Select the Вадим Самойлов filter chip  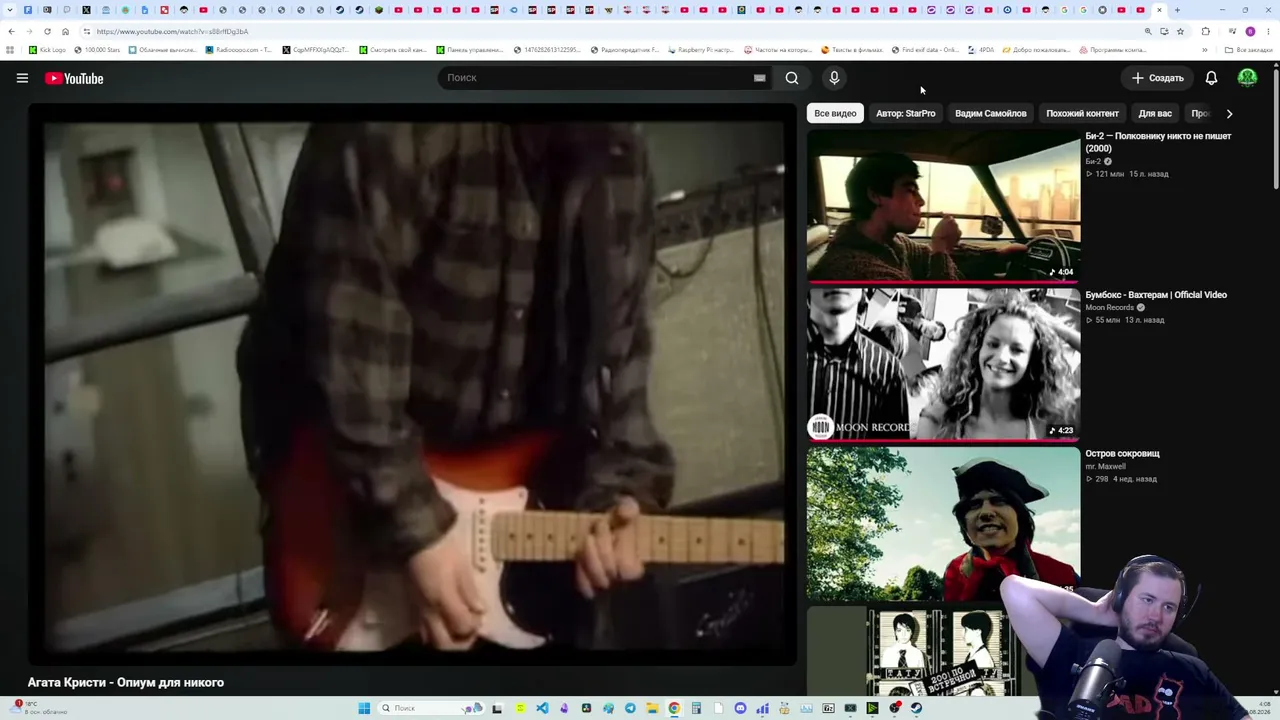click(x=991, y=113)
